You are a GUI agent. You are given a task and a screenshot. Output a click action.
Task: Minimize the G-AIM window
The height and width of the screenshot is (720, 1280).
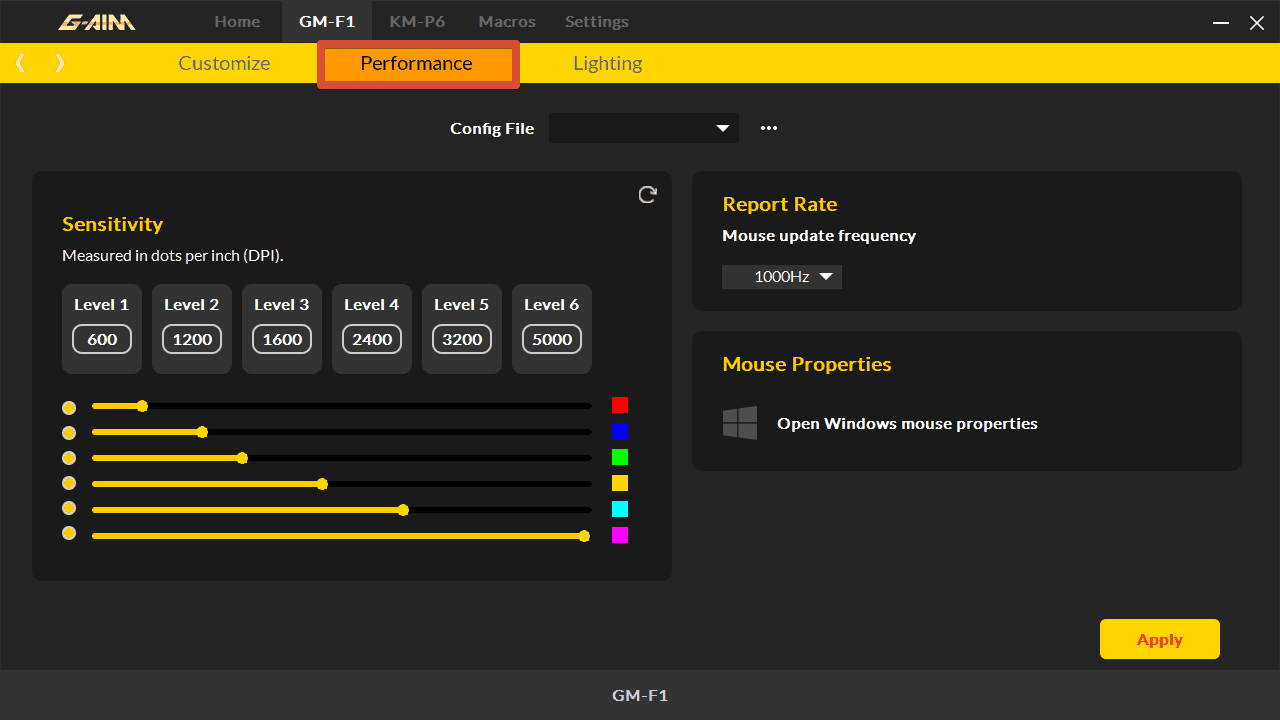click(x=1220, y=22)
